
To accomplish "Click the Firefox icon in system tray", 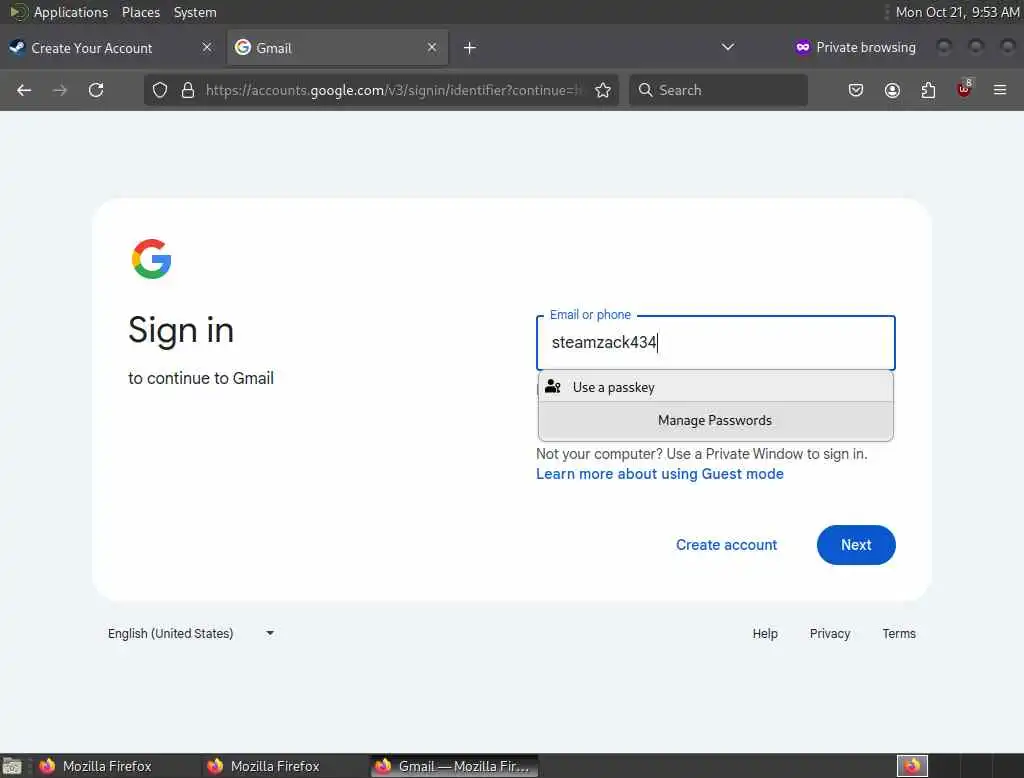I will 912,765.
